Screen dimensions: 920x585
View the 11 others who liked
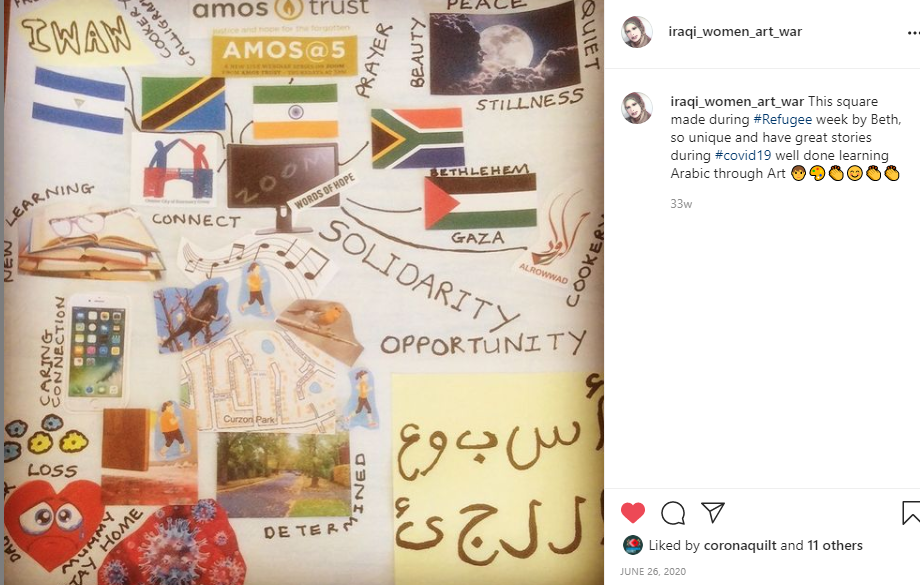tap(834, 546)
